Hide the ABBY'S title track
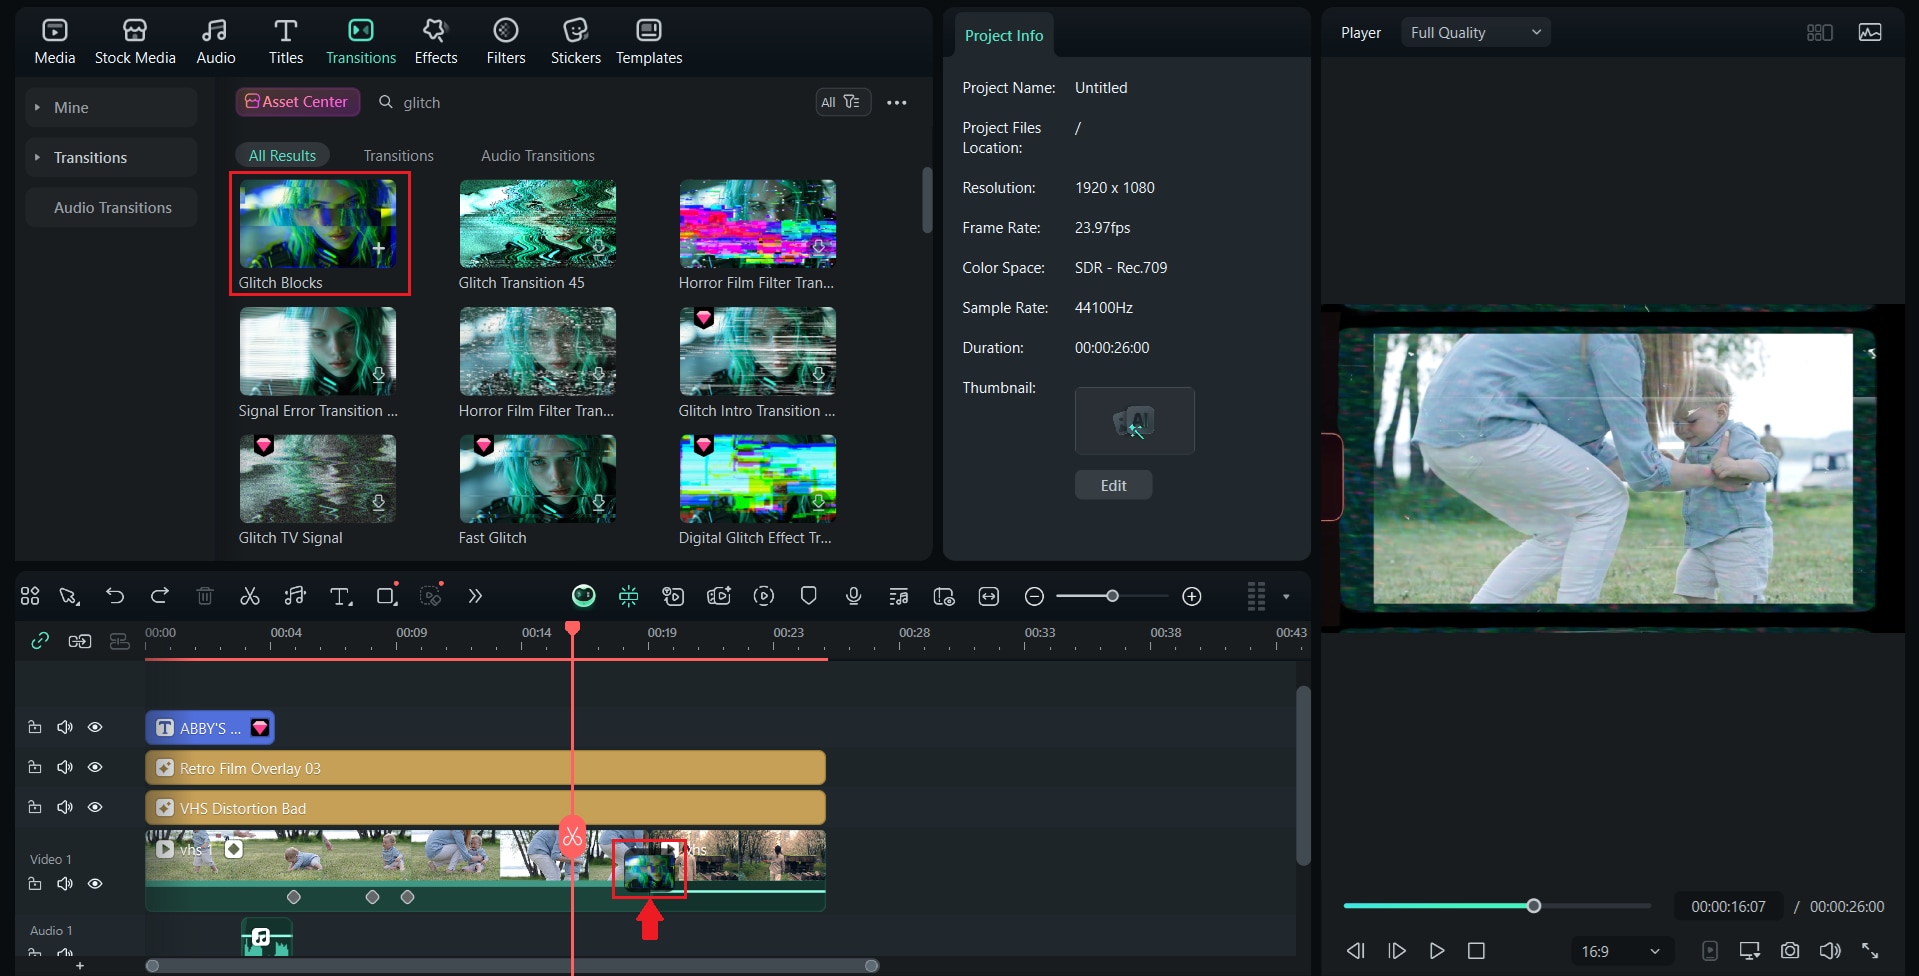 point(95,727)
